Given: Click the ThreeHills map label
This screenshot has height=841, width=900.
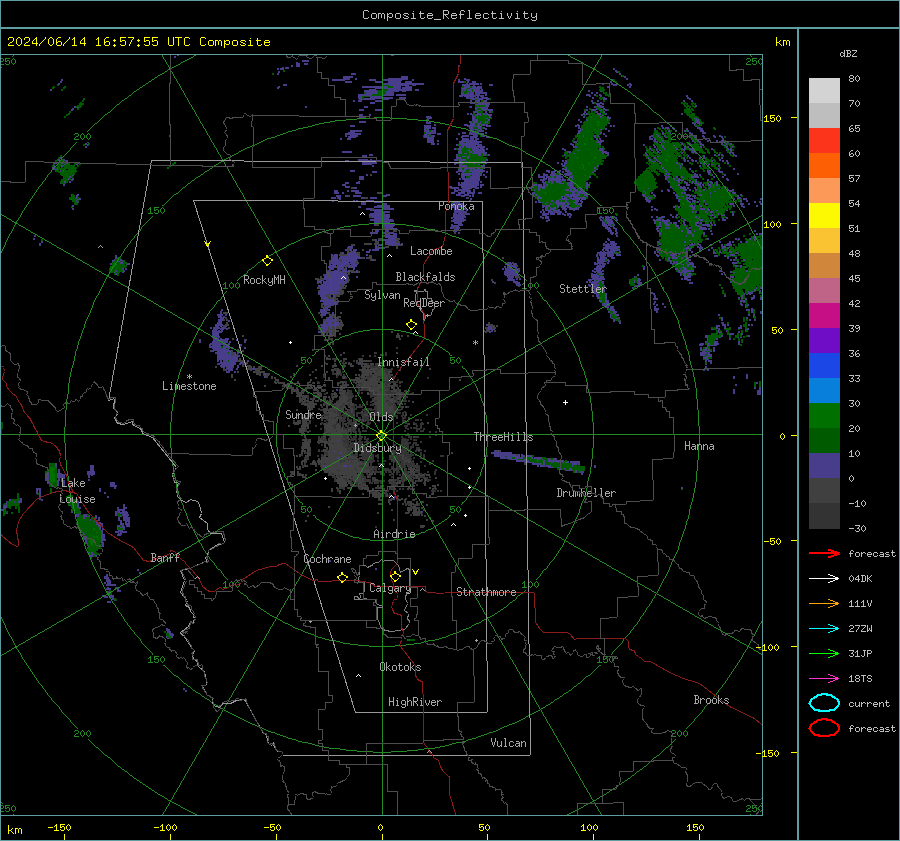Looking at the screenshot, I should [x=503, y=437].
